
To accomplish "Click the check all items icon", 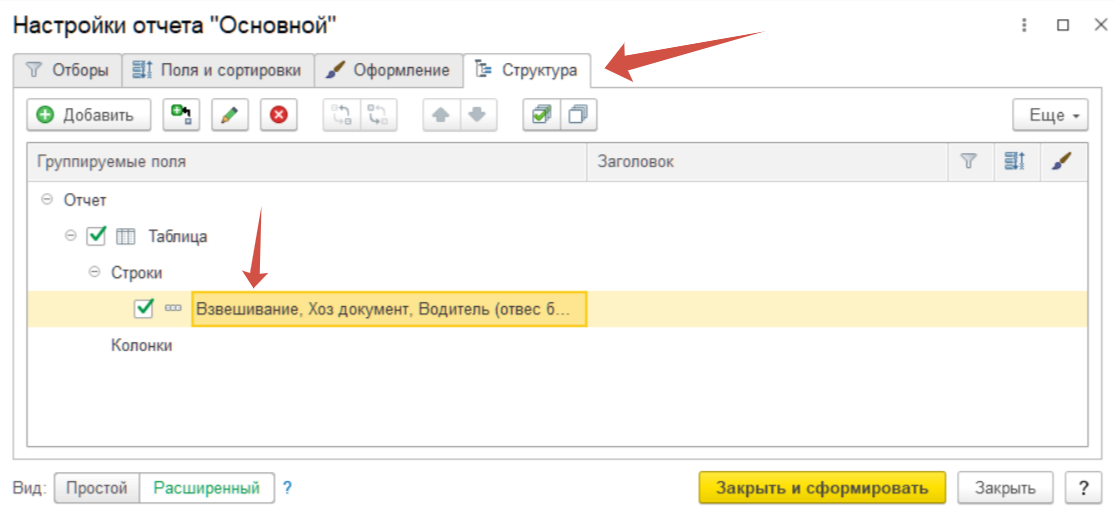I will 541,115.
